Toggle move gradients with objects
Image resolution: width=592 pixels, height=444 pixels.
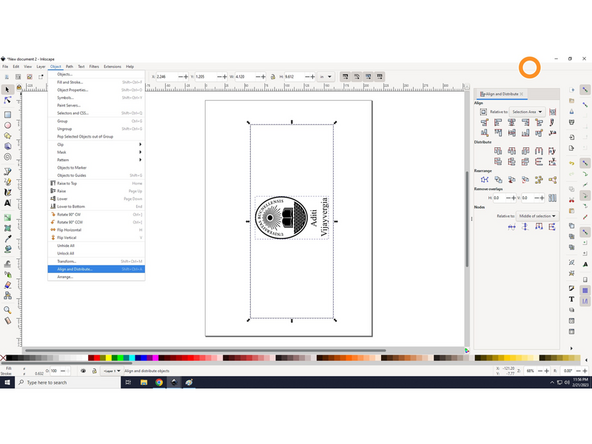coord(368,77)
